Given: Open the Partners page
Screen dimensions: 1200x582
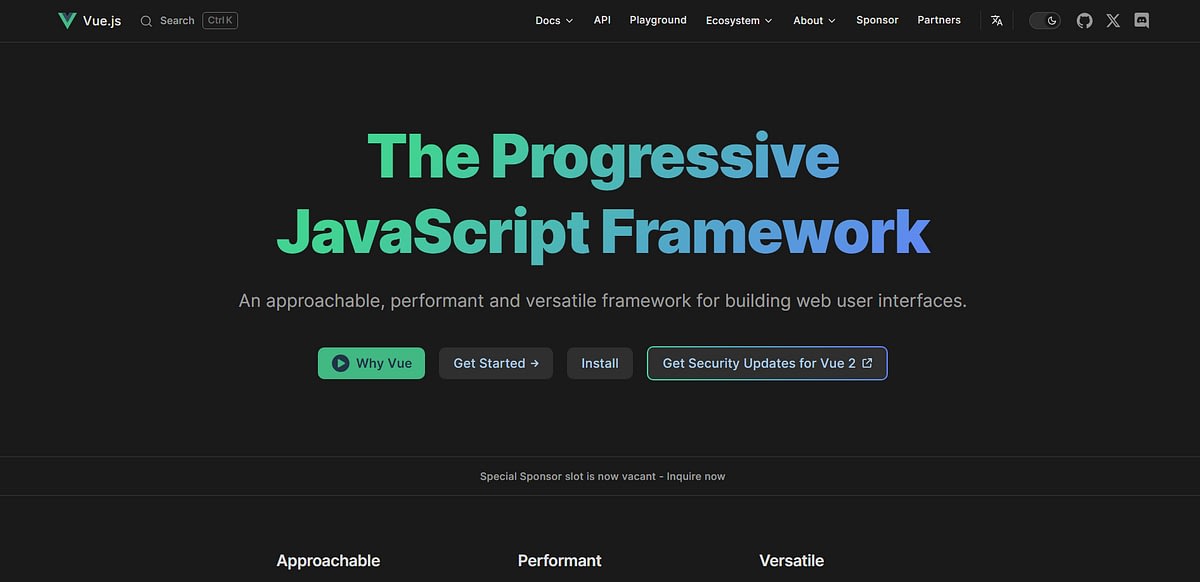Looking at the screenshot, I should pos(938,20).
